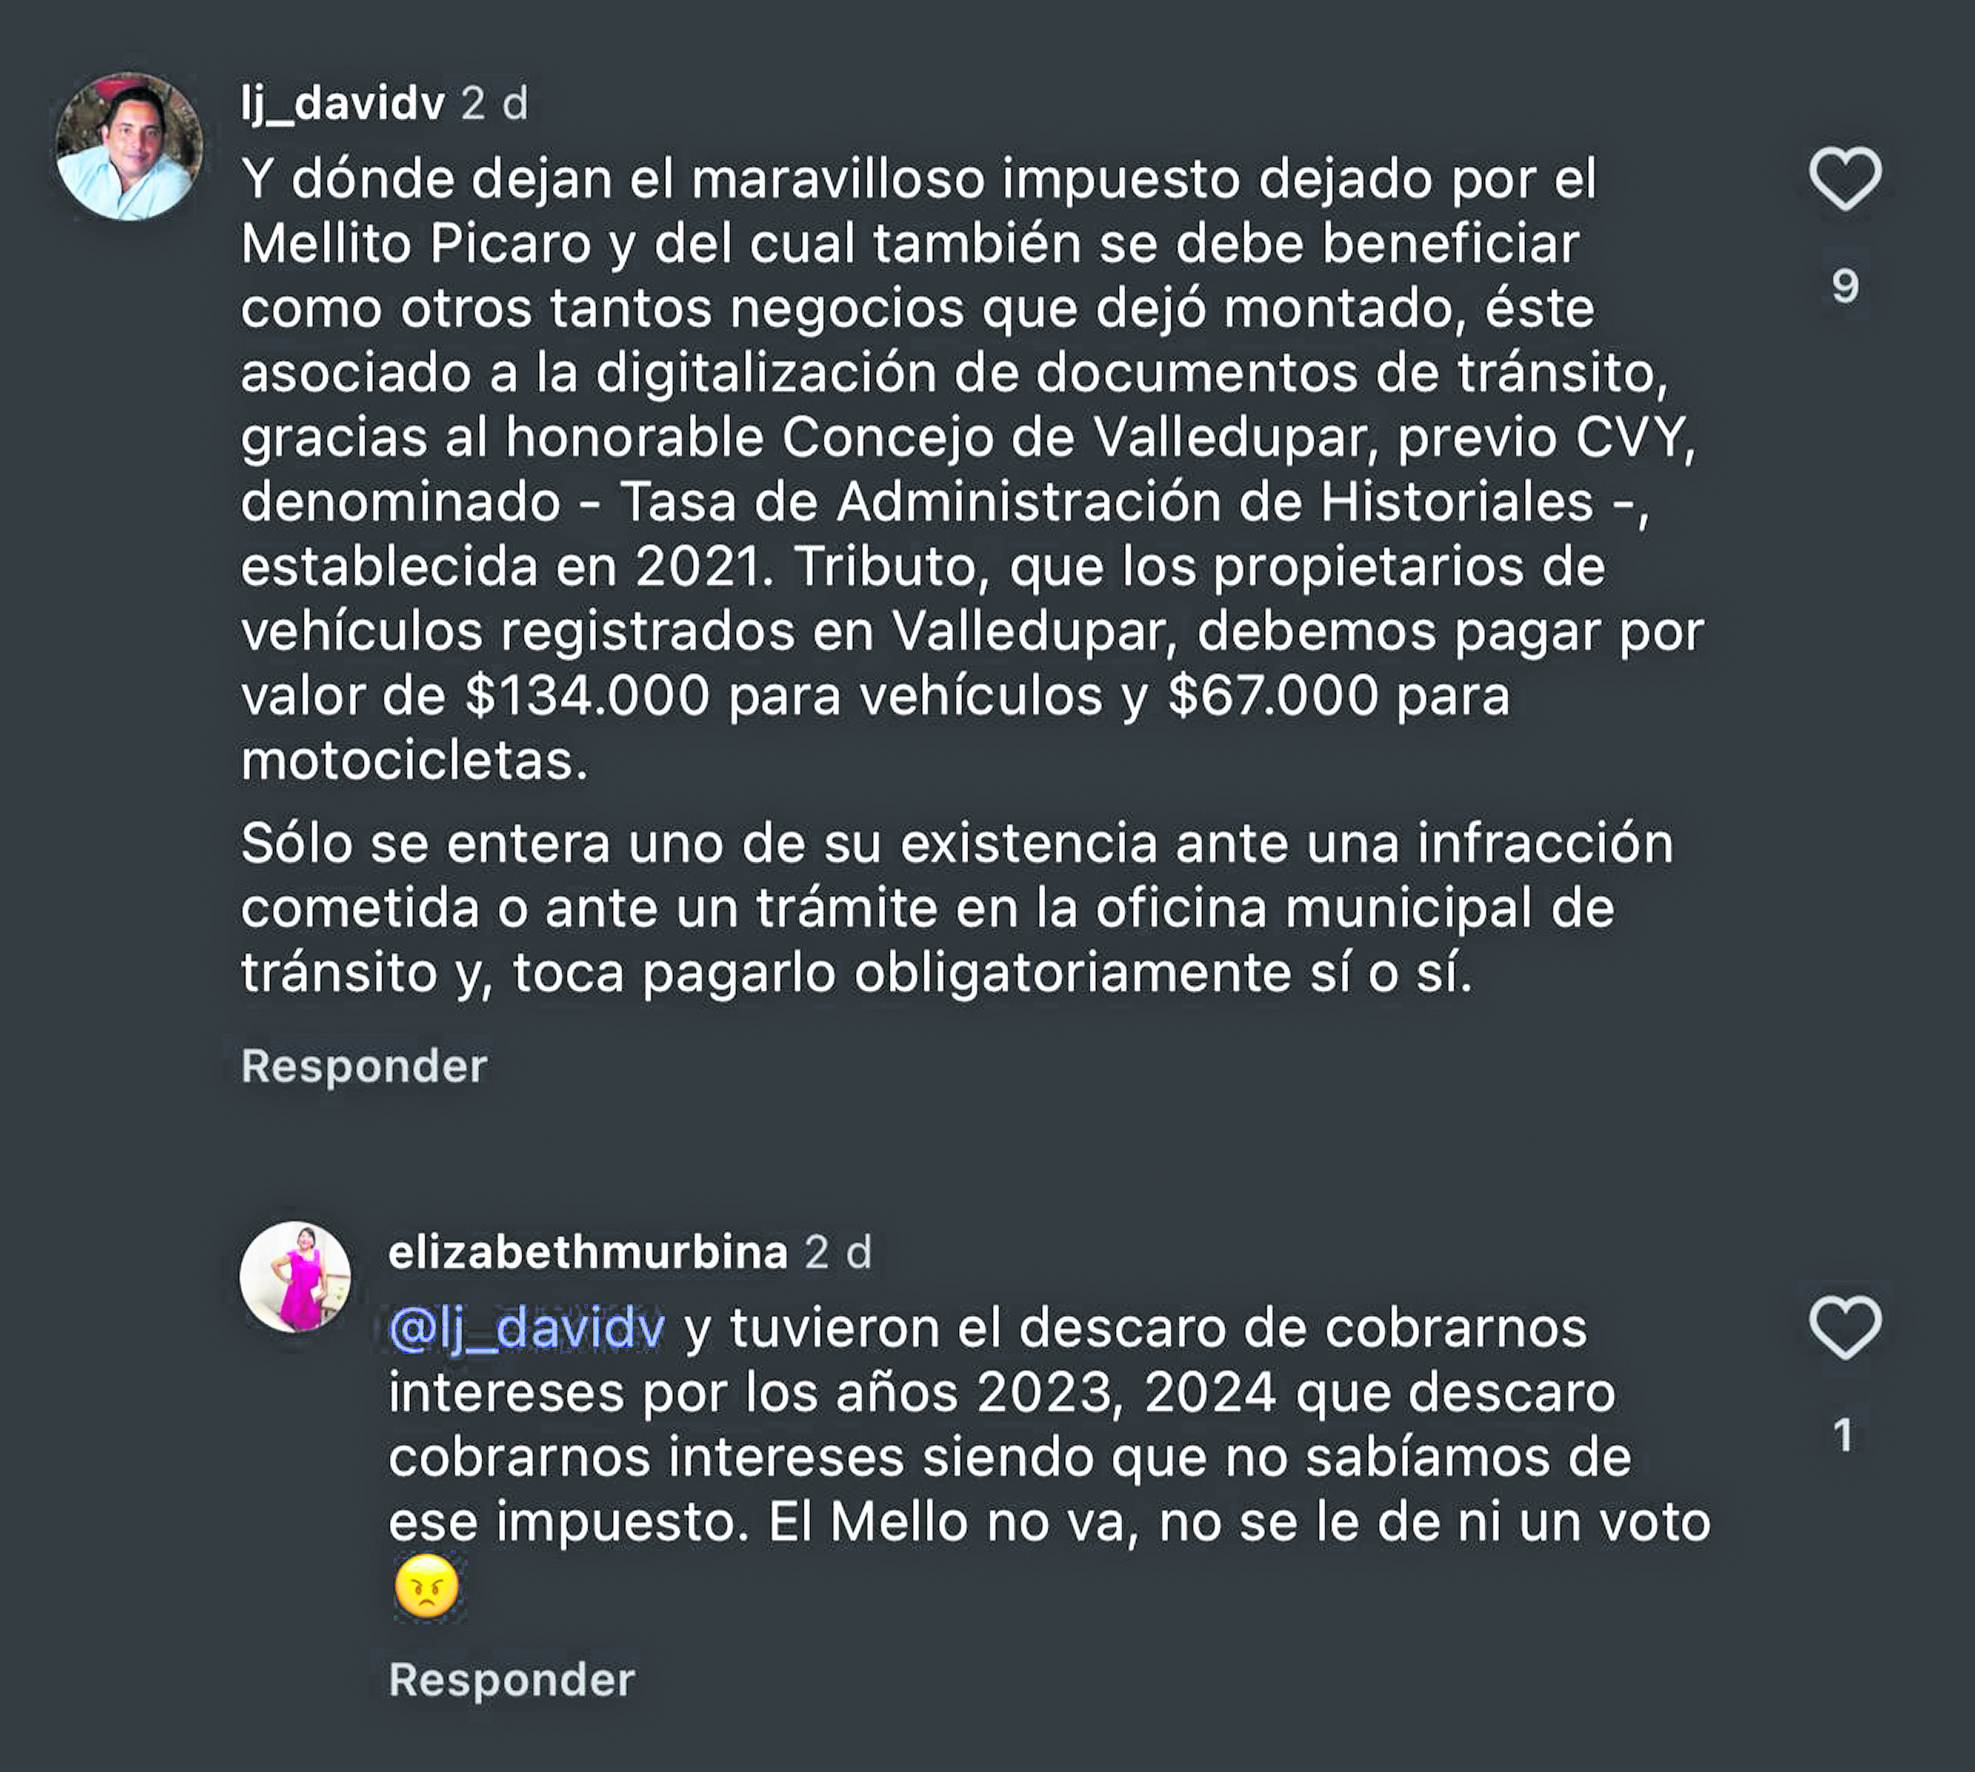Open the elizabethmurbina username link
The width and height of the screenshot is (1975, 1772).
[x=588, y=1252]
